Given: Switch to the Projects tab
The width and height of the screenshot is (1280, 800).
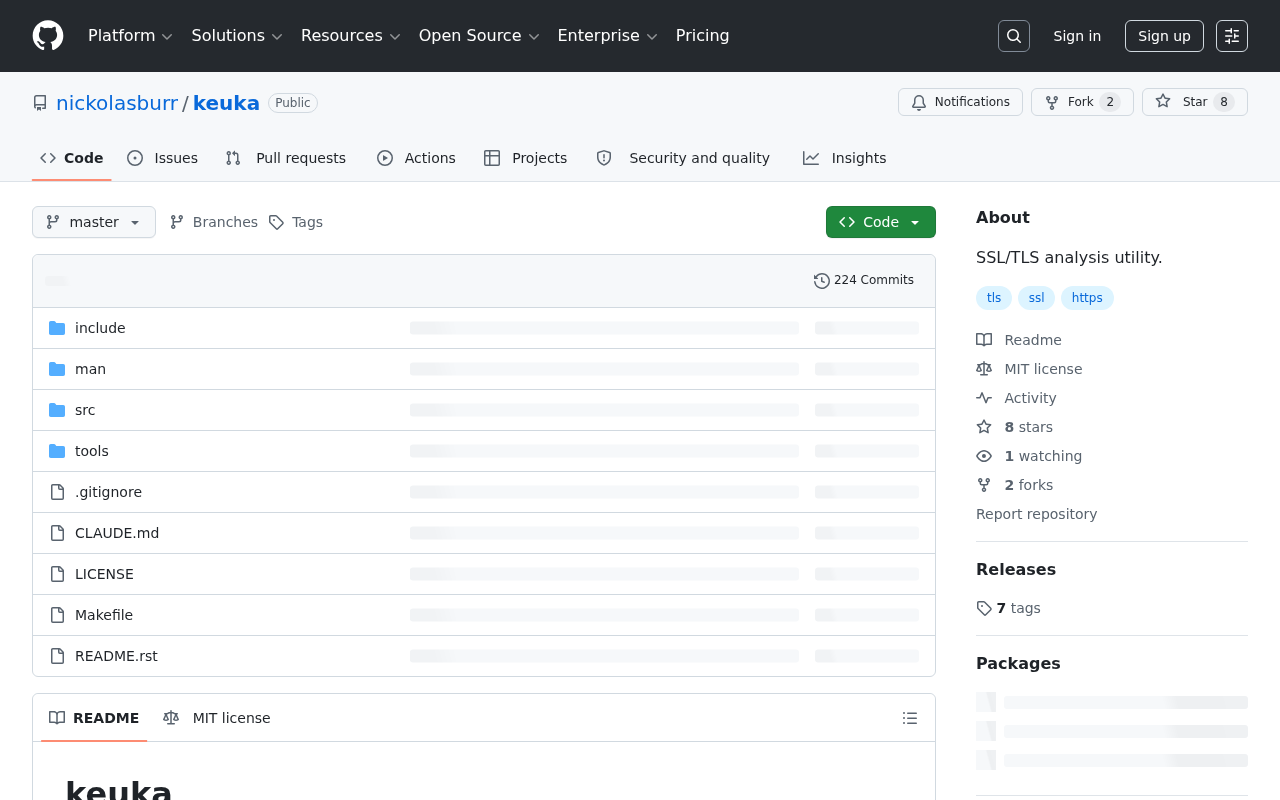Looking at the screenshot, I should point(525,158).
